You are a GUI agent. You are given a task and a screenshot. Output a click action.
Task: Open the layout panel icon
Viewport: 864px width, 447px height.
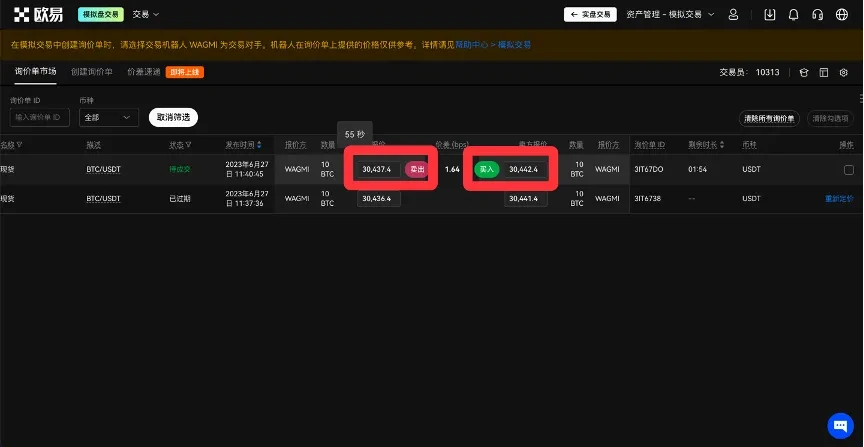824,73
